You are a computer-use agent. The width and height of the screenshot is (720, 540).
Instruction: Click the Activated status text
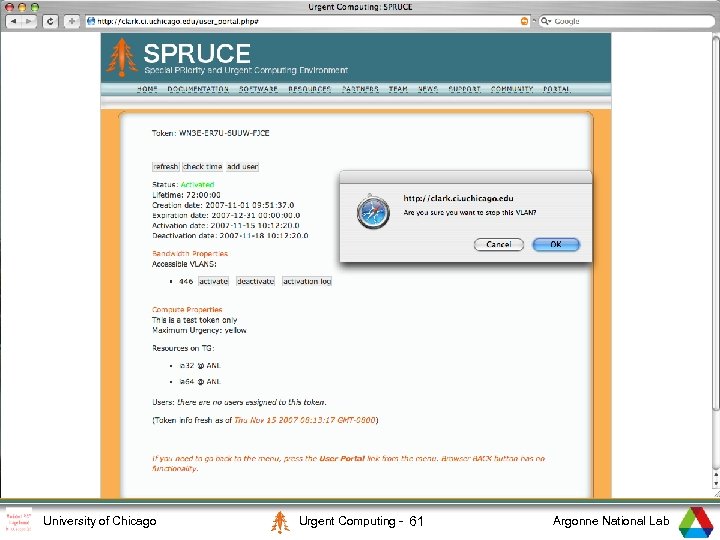197,185
